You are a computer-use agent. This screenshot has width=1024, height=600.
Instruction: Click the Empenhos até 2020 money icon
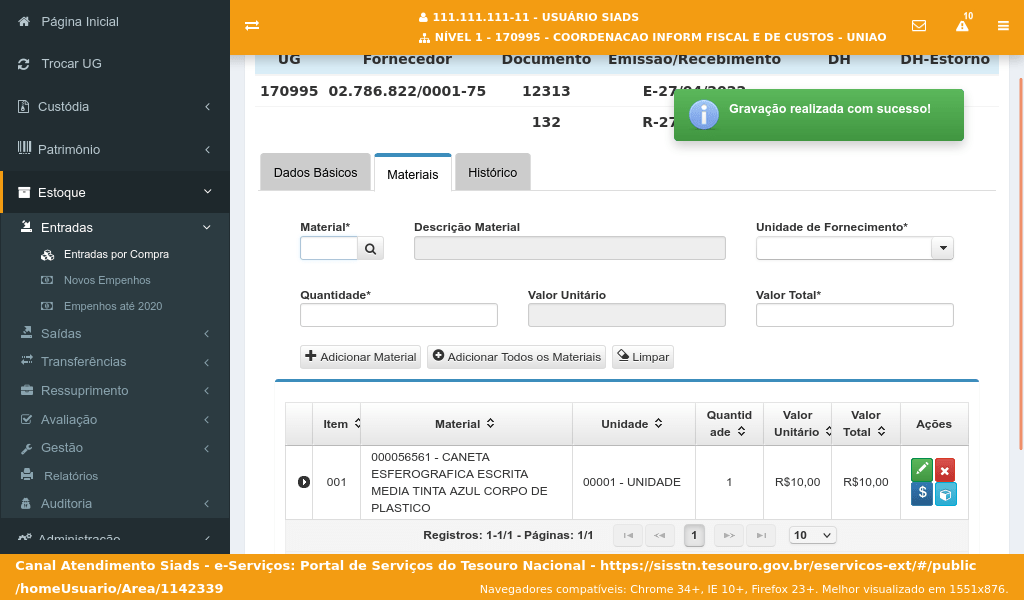(x=47, y=306)
